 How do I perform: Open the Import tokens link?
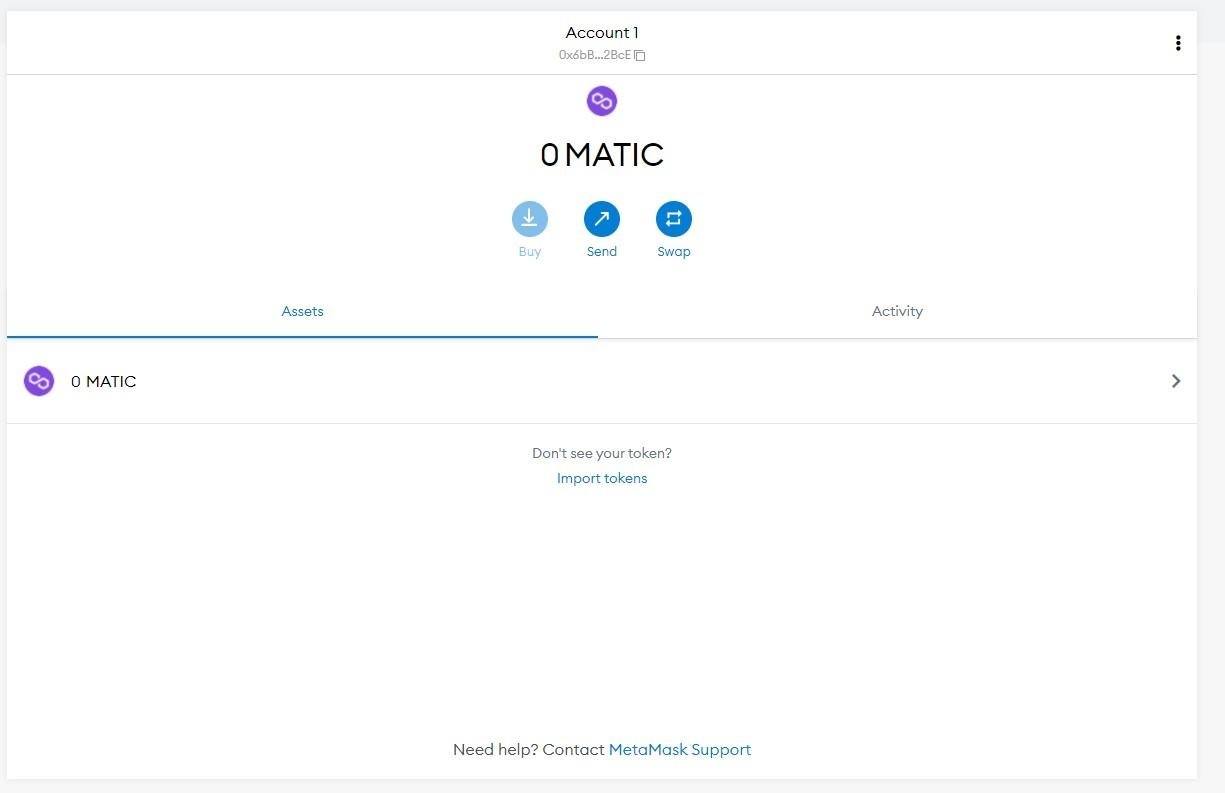click(602, 478)
